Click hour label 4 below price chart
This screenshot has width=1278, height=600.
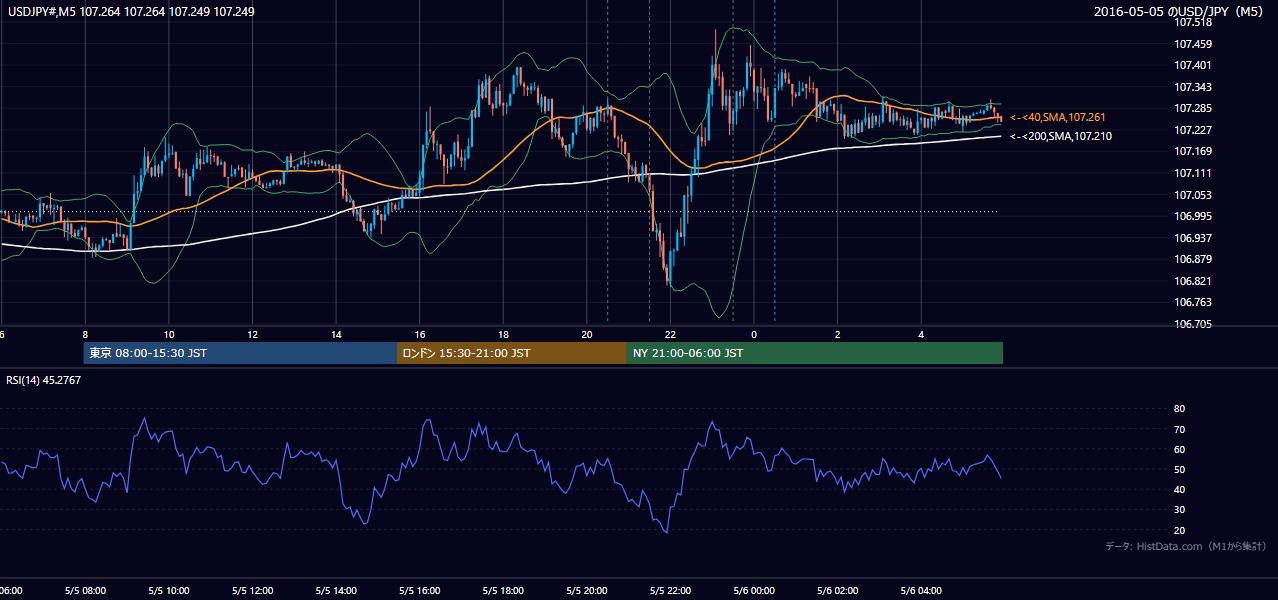921,335
